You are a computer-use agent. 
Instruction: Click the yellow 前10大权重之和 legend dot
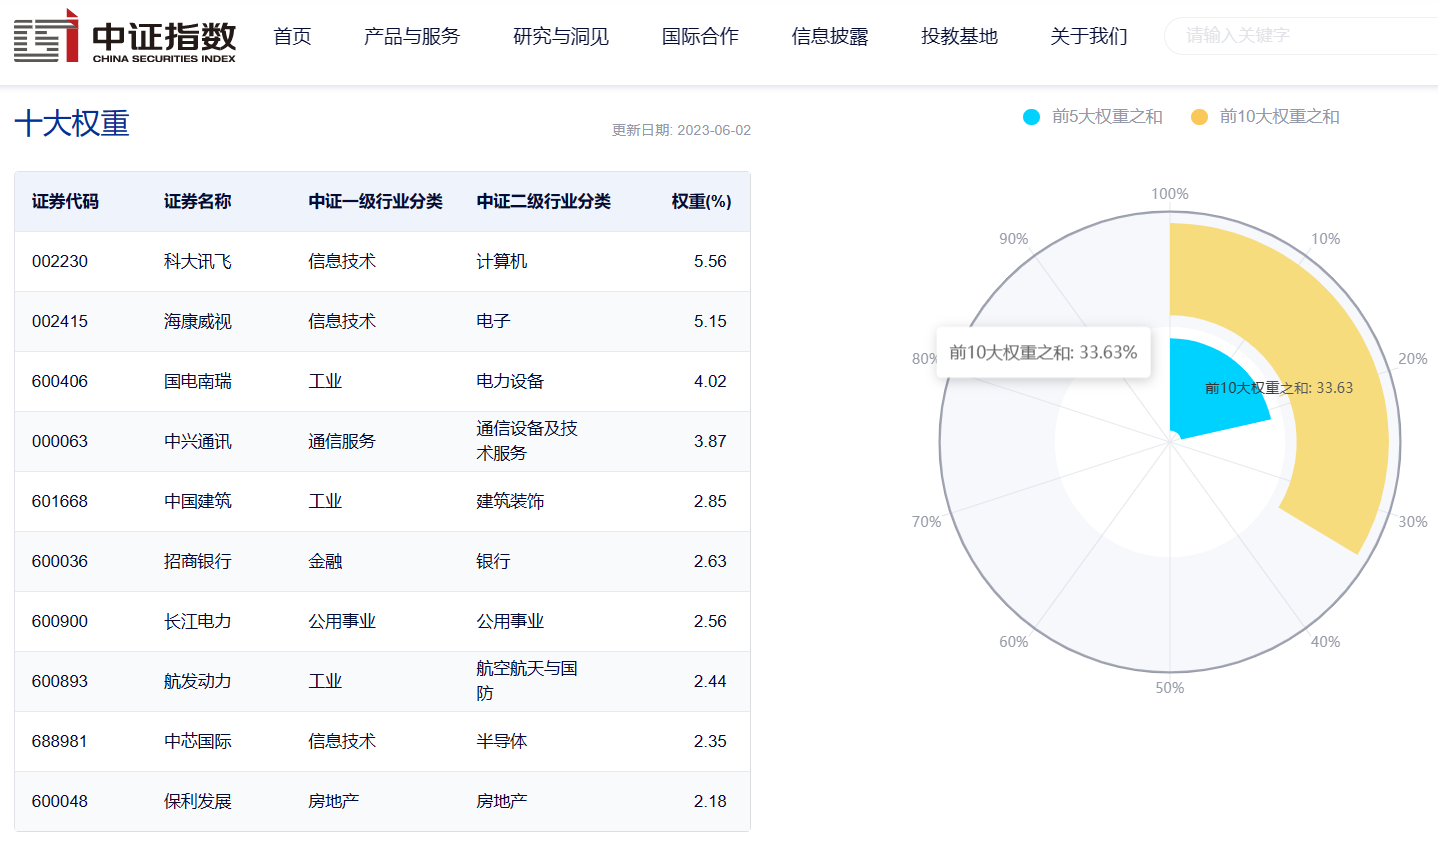(1200, 117)
